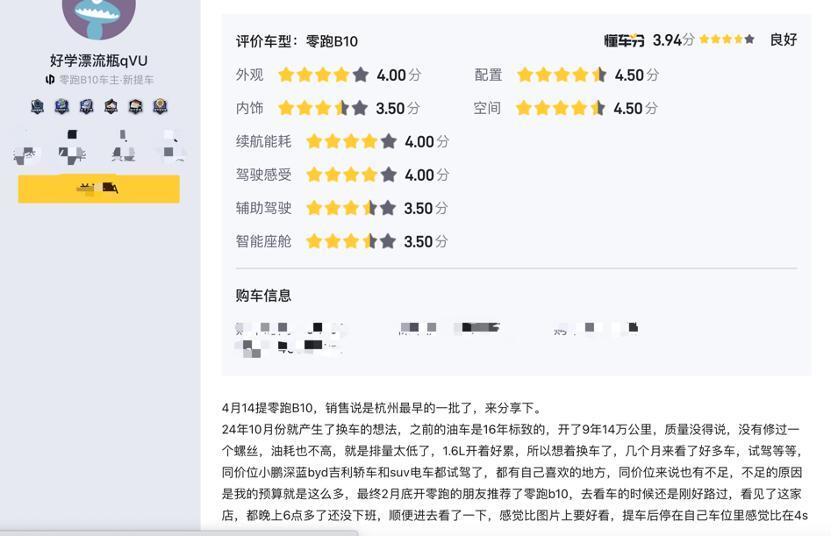Click the 4.50分 score for 空间

tap(636, 109)
